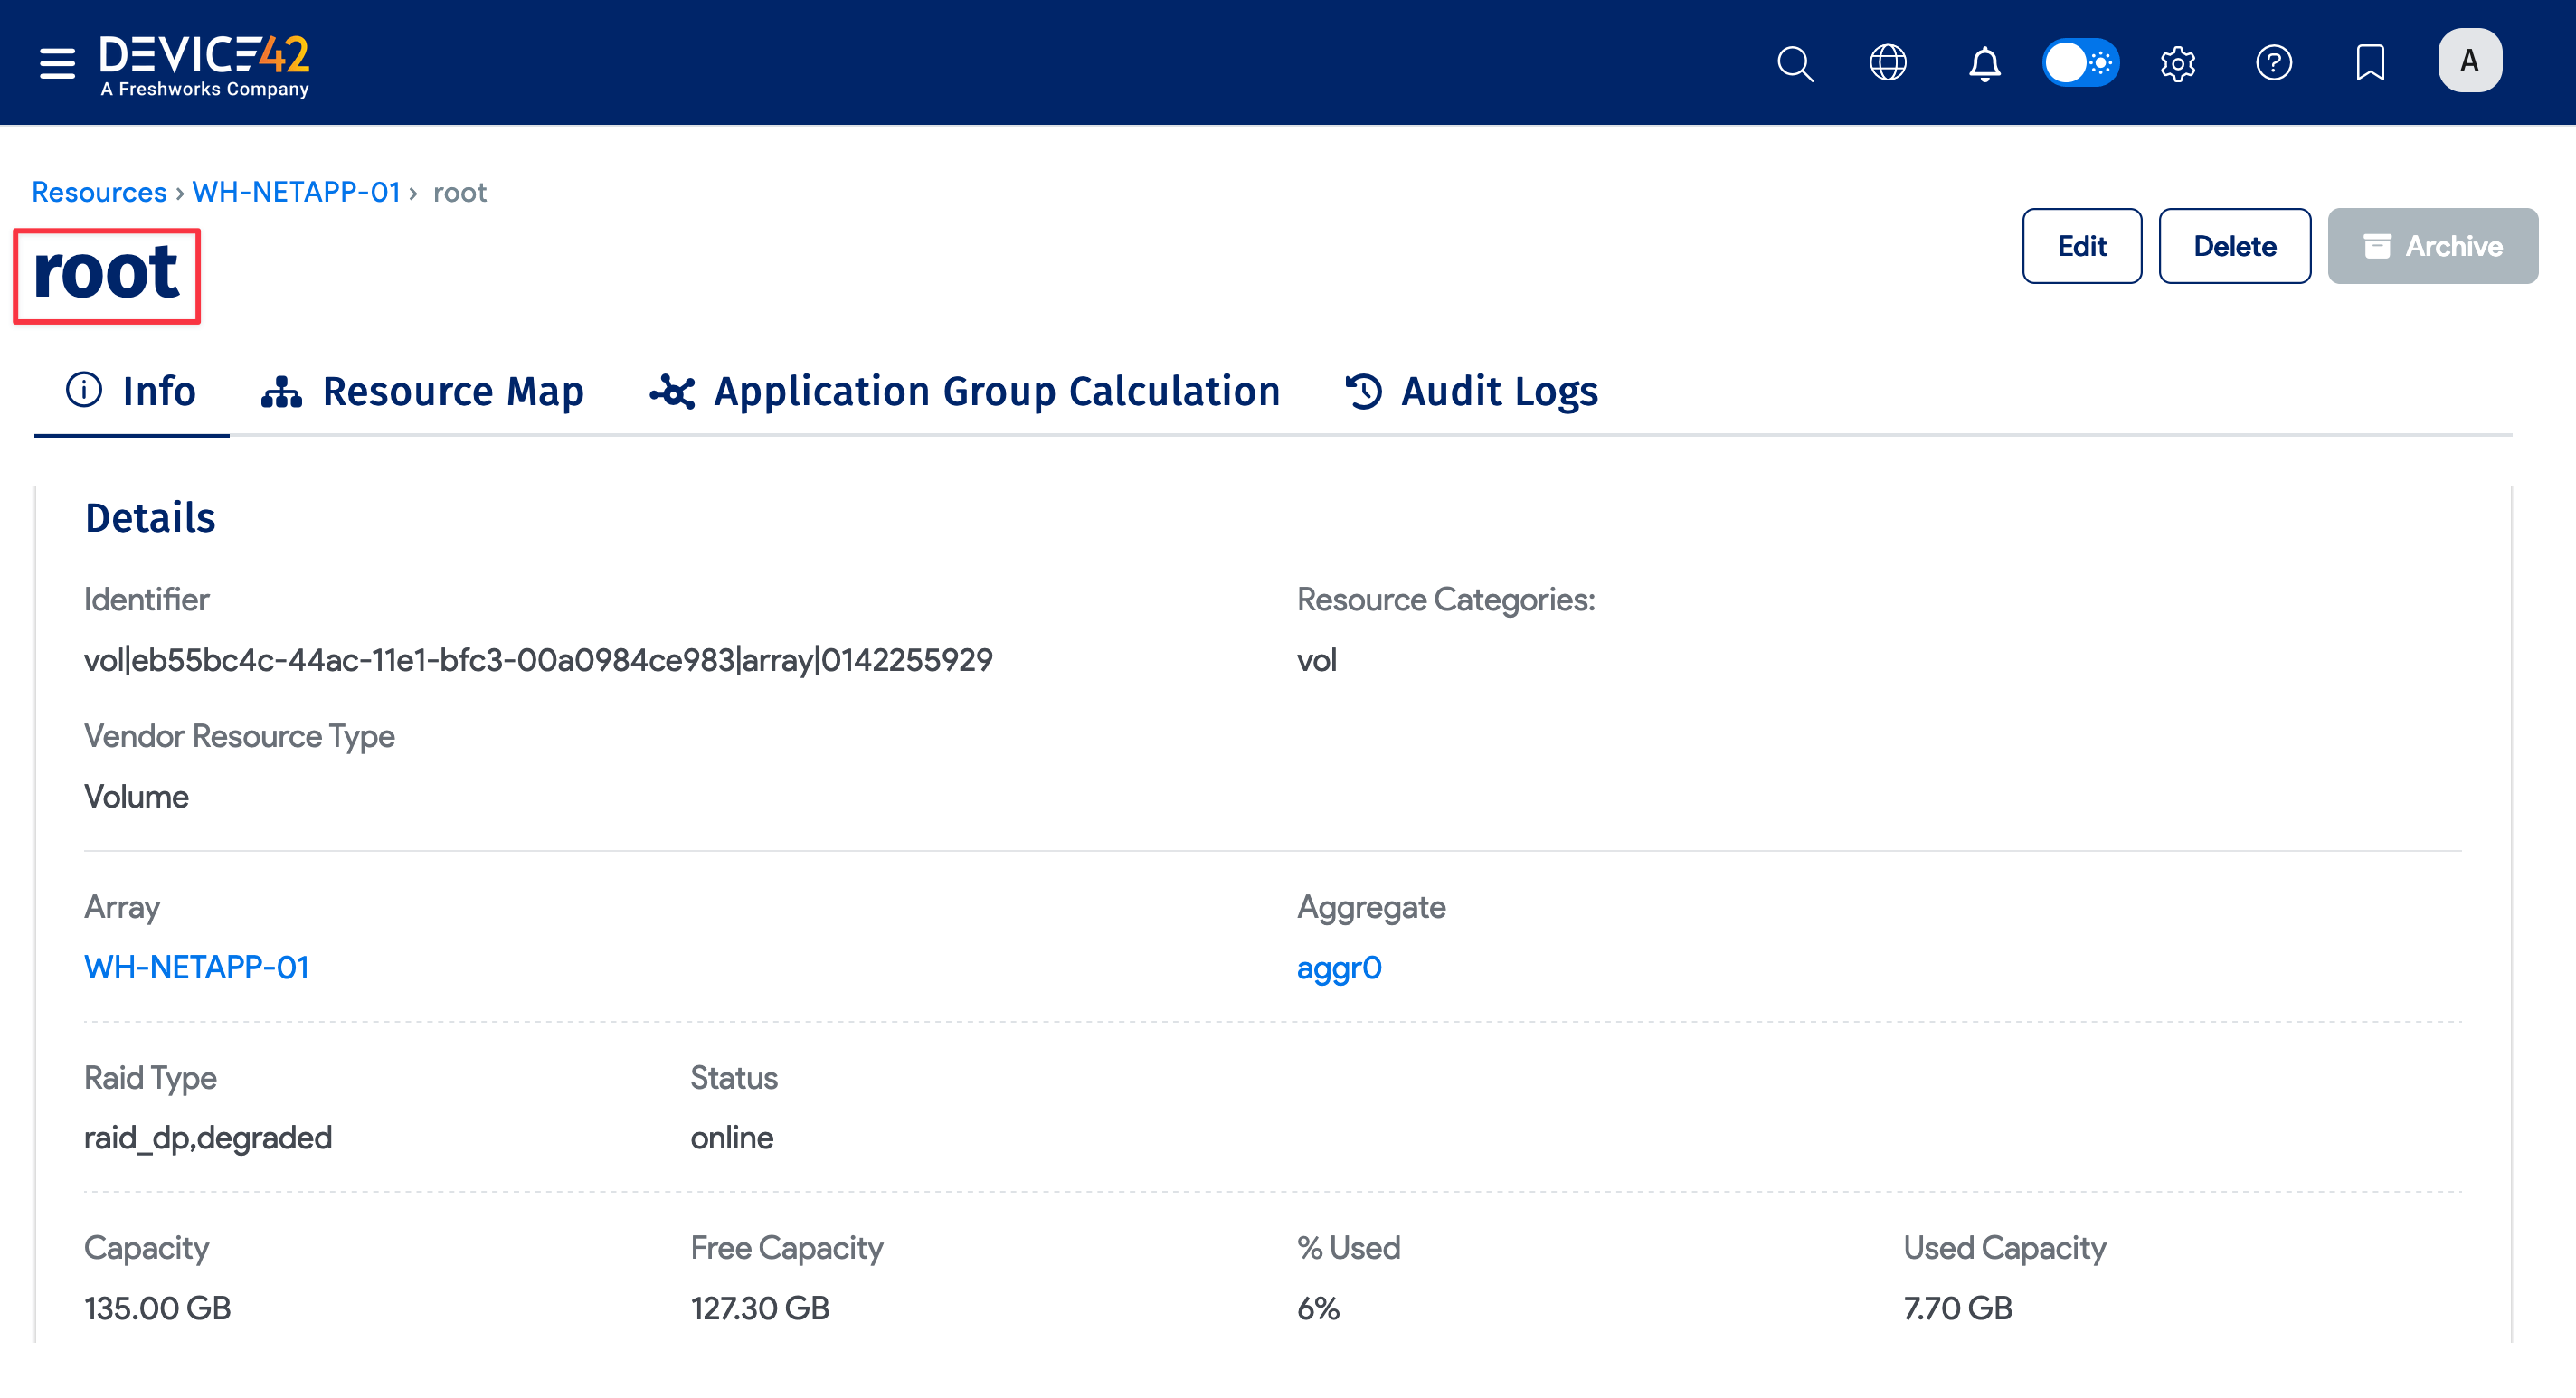Open the WH-NETAPP-01 array link
Image resolution: width=2576 pixels, height=1398 pixels.
click(196, 967)
